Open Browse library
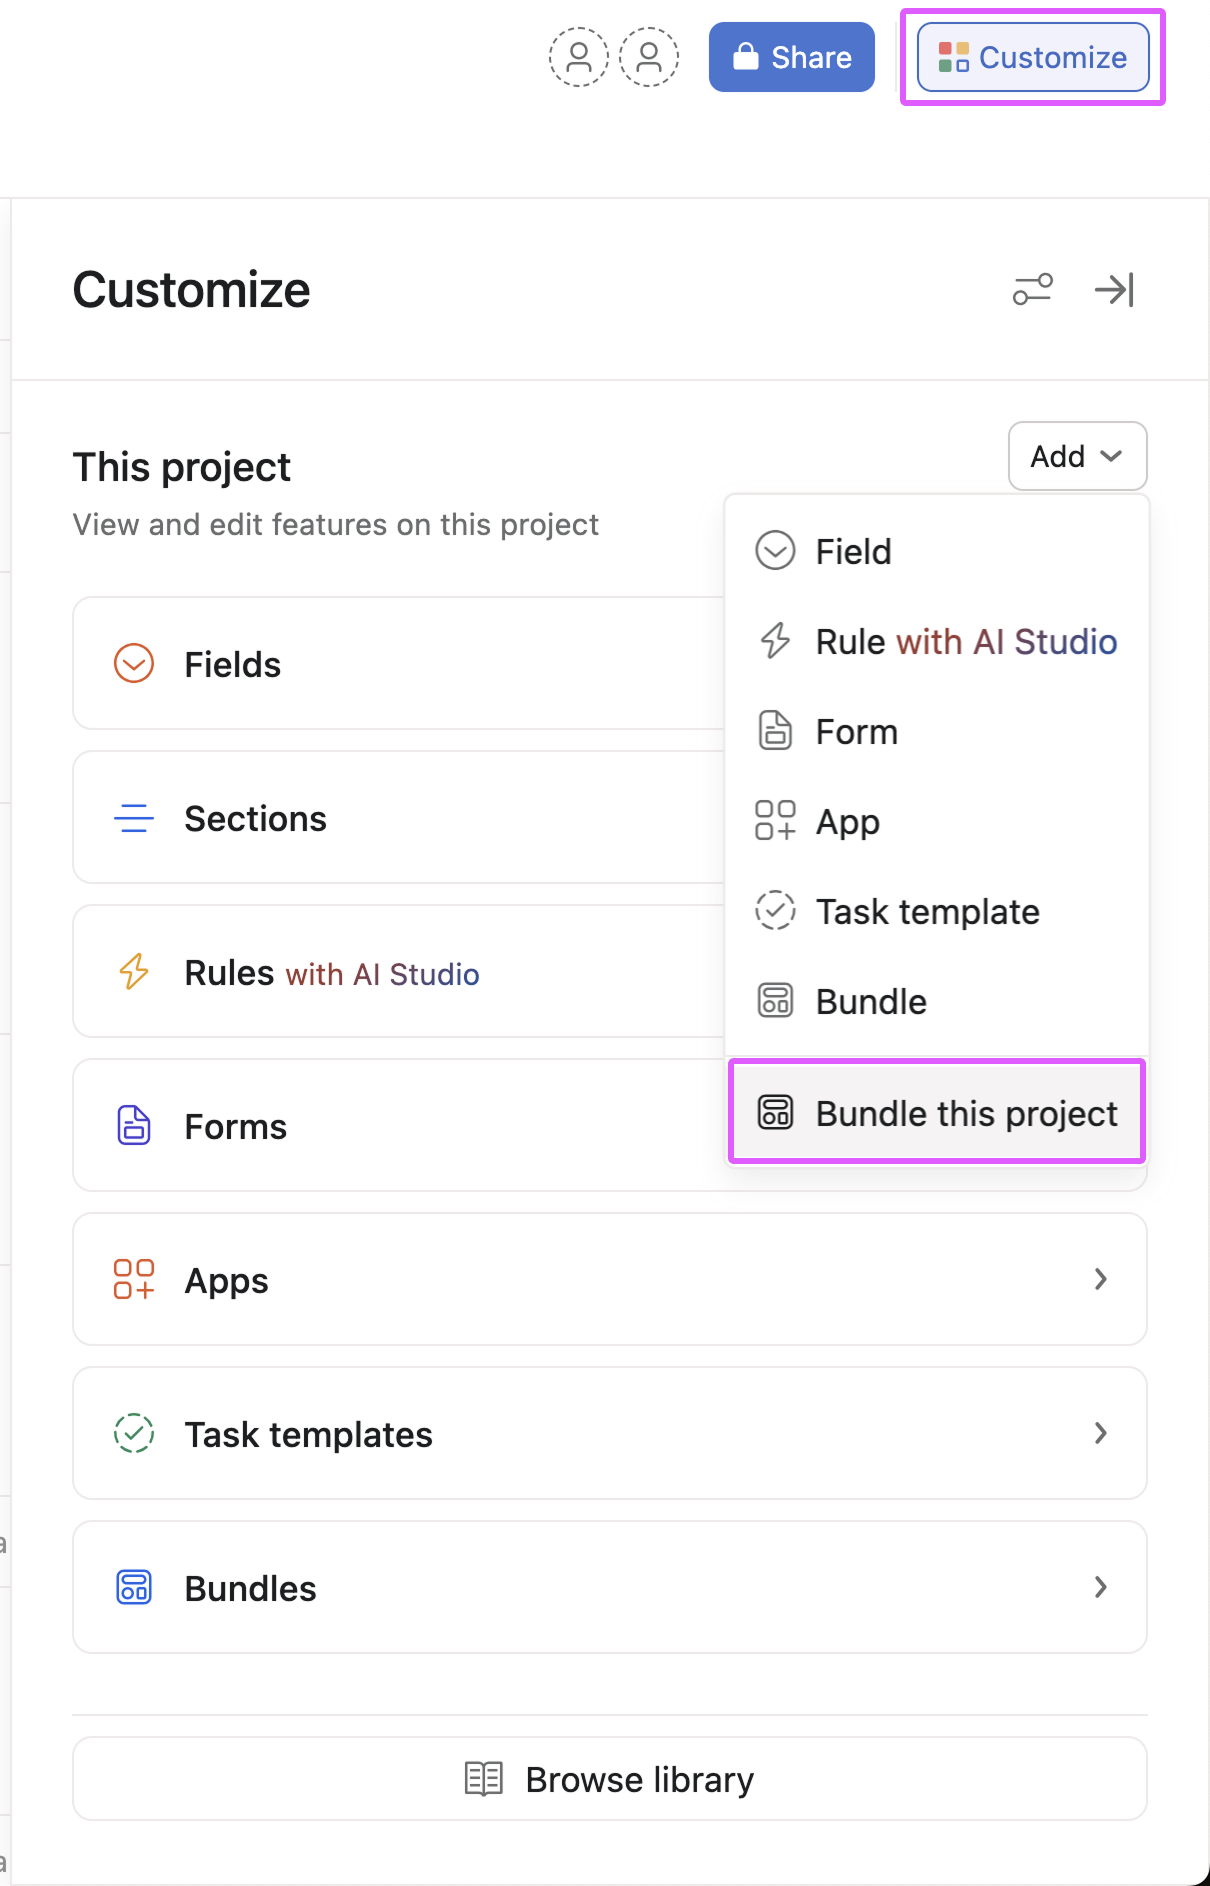The image size is (1210, 1886). 609,1778
